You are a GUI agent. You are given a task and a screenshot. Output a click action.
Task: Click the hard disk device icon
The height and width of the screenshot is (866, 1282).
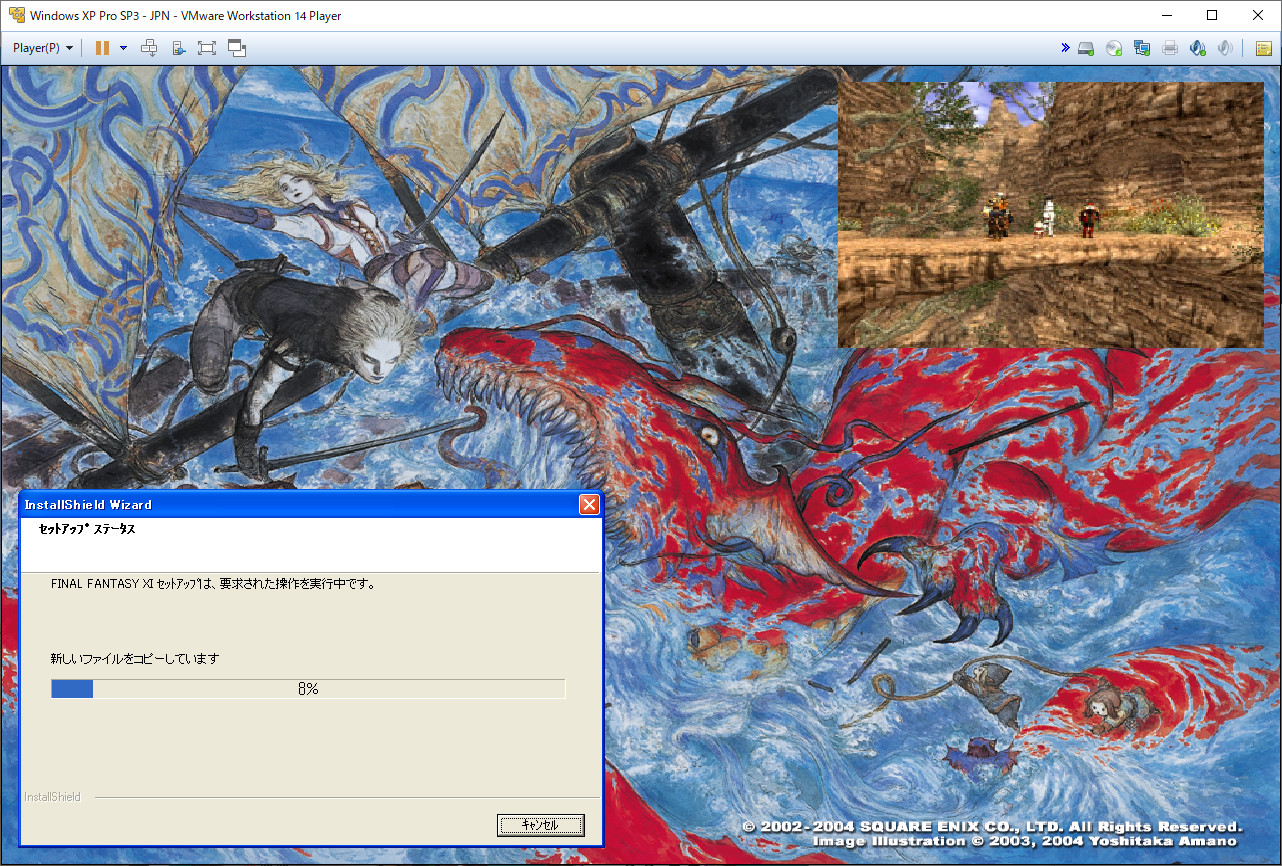[x=1086, y=48]
